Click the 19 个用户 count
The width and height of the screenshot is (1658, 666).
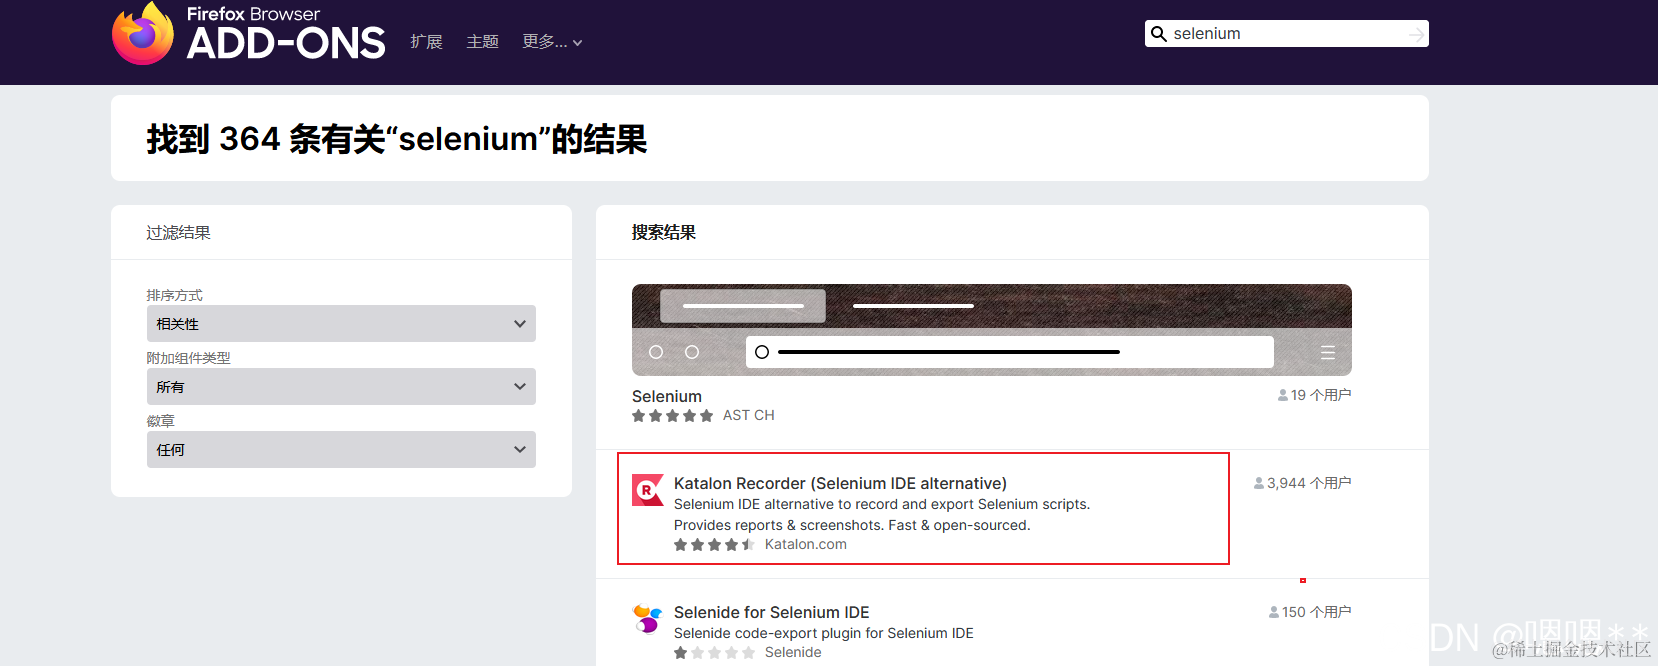pos(1314,395)
